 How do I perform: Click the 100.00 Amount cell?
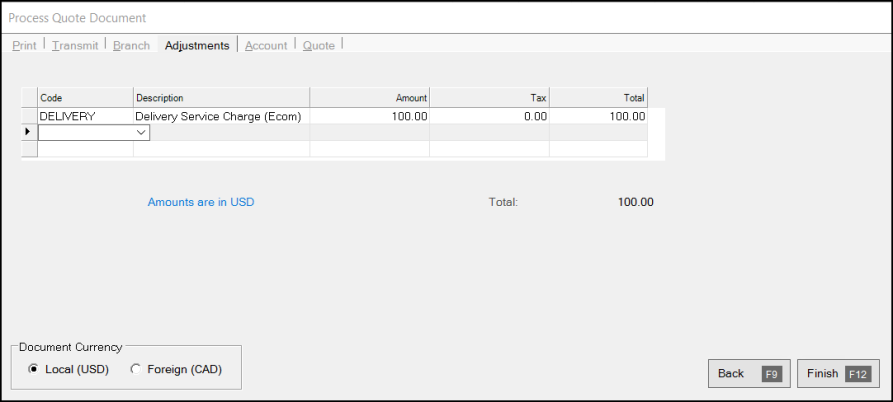370,116
